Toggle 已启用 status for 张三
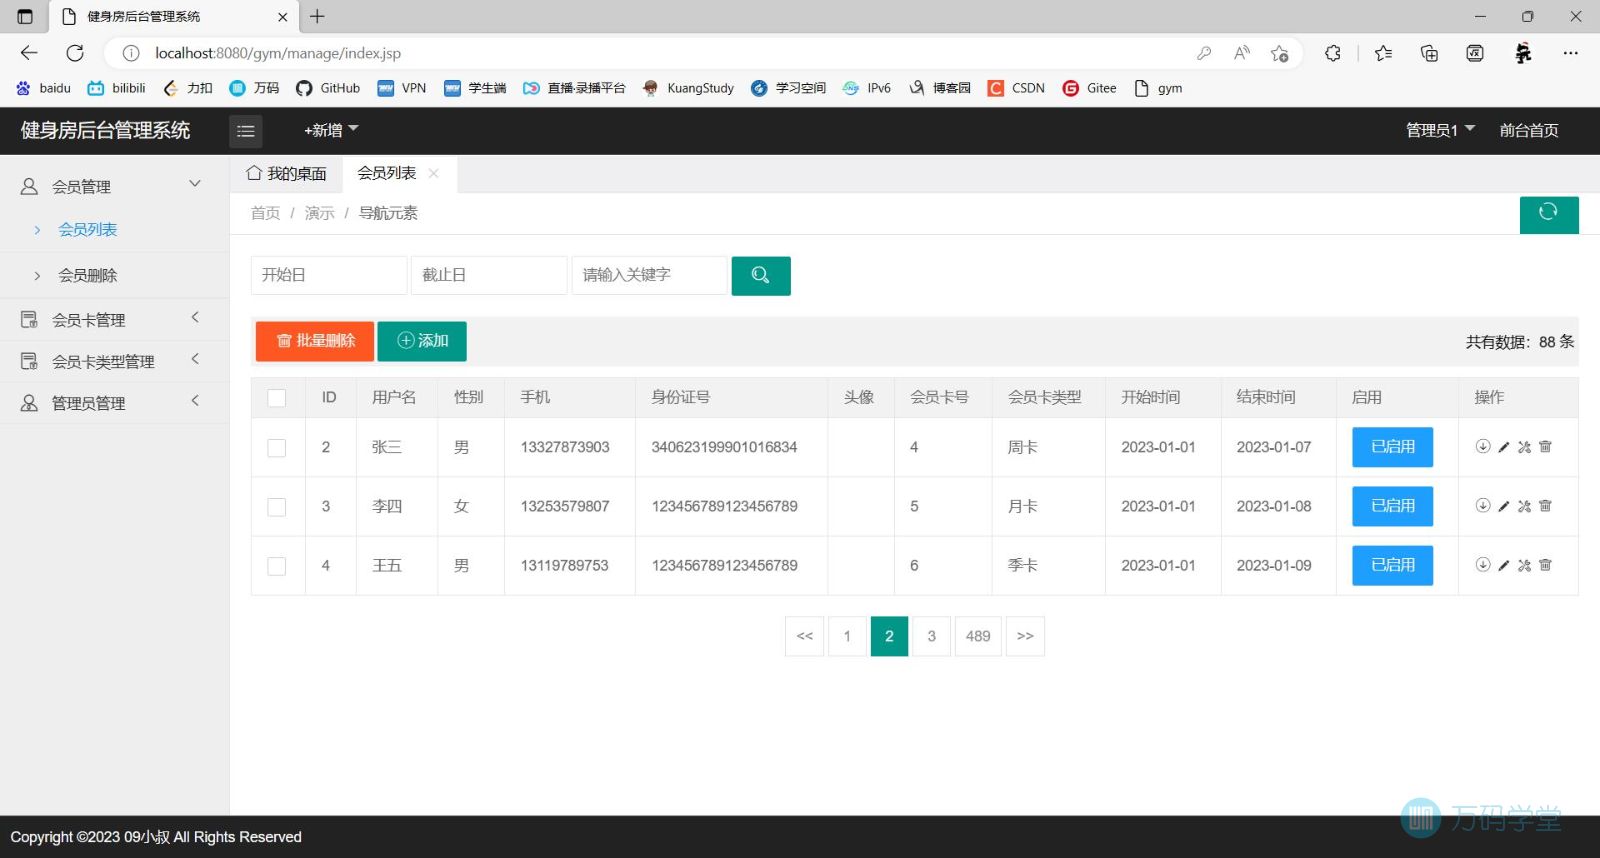Viewport: 1600px width, 858px height. 1392,447
